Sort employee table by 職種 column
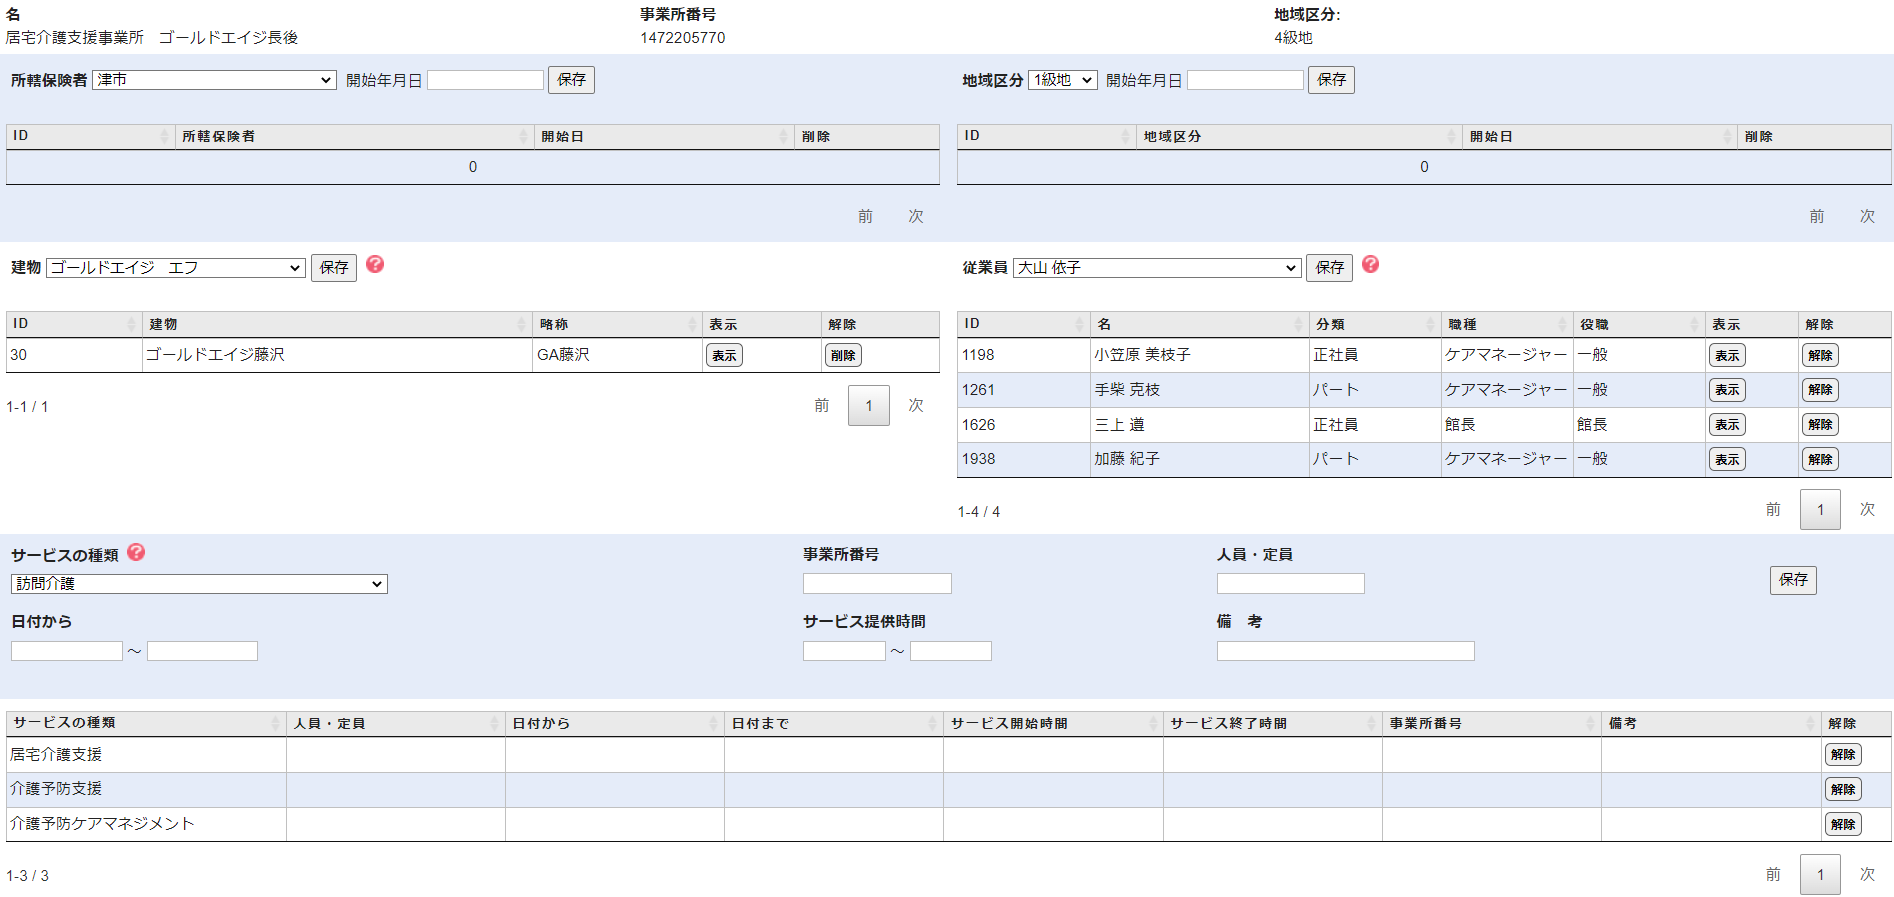 point(1506,324)
